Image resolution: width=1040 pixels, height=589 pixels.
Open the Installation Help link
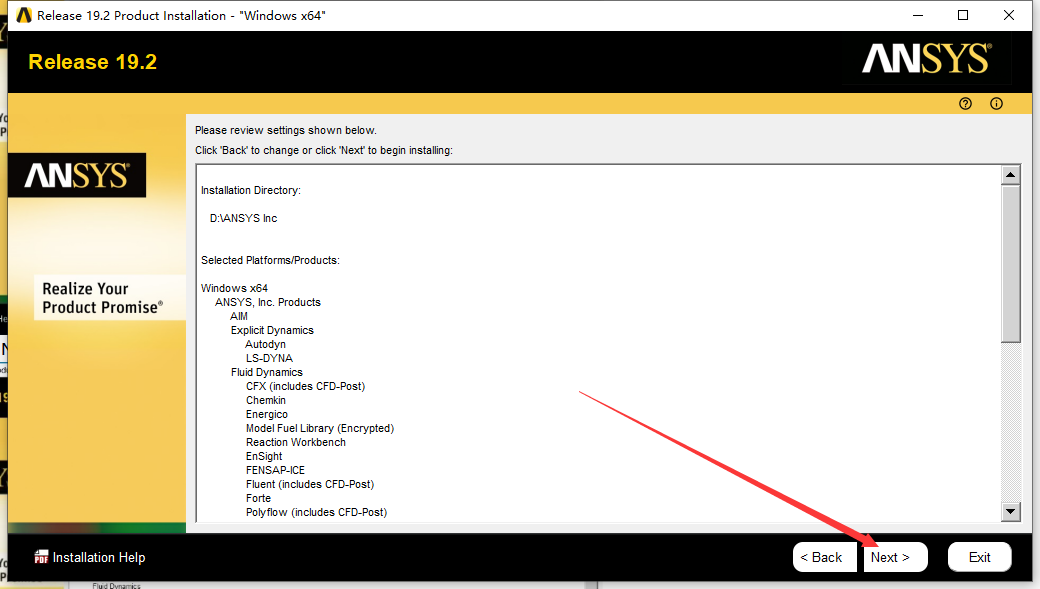click(98, 558)
